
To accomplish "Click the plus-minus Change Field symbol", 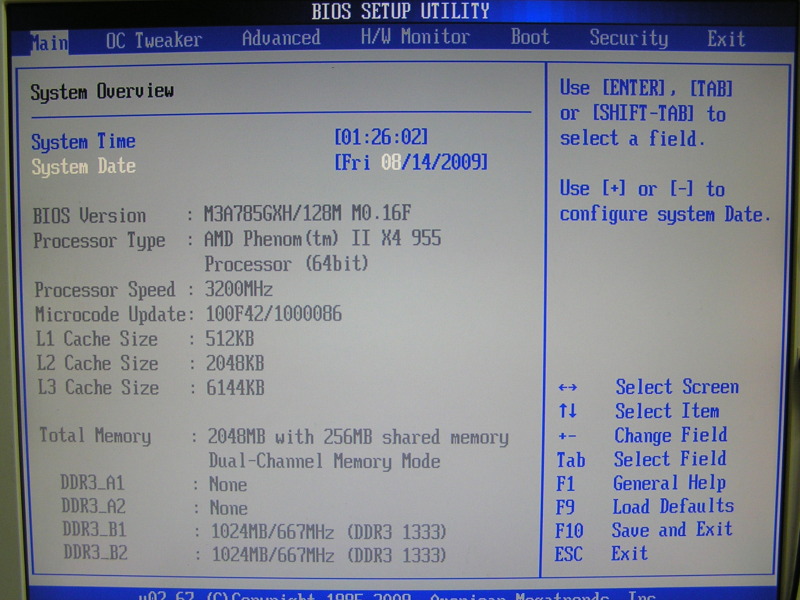I will pos(567,436).
